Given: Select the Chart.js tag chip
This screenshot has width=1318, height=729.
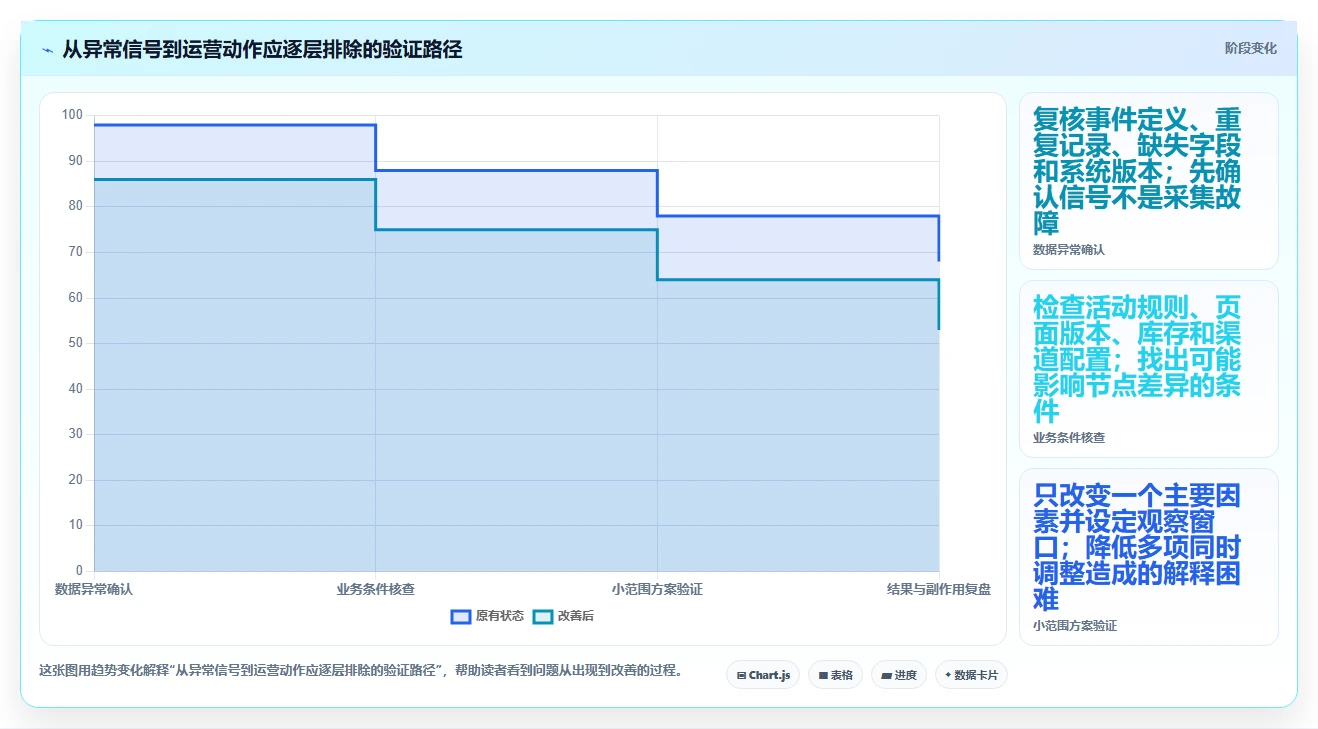Looking at the screenshot, I should pos(763,675).
